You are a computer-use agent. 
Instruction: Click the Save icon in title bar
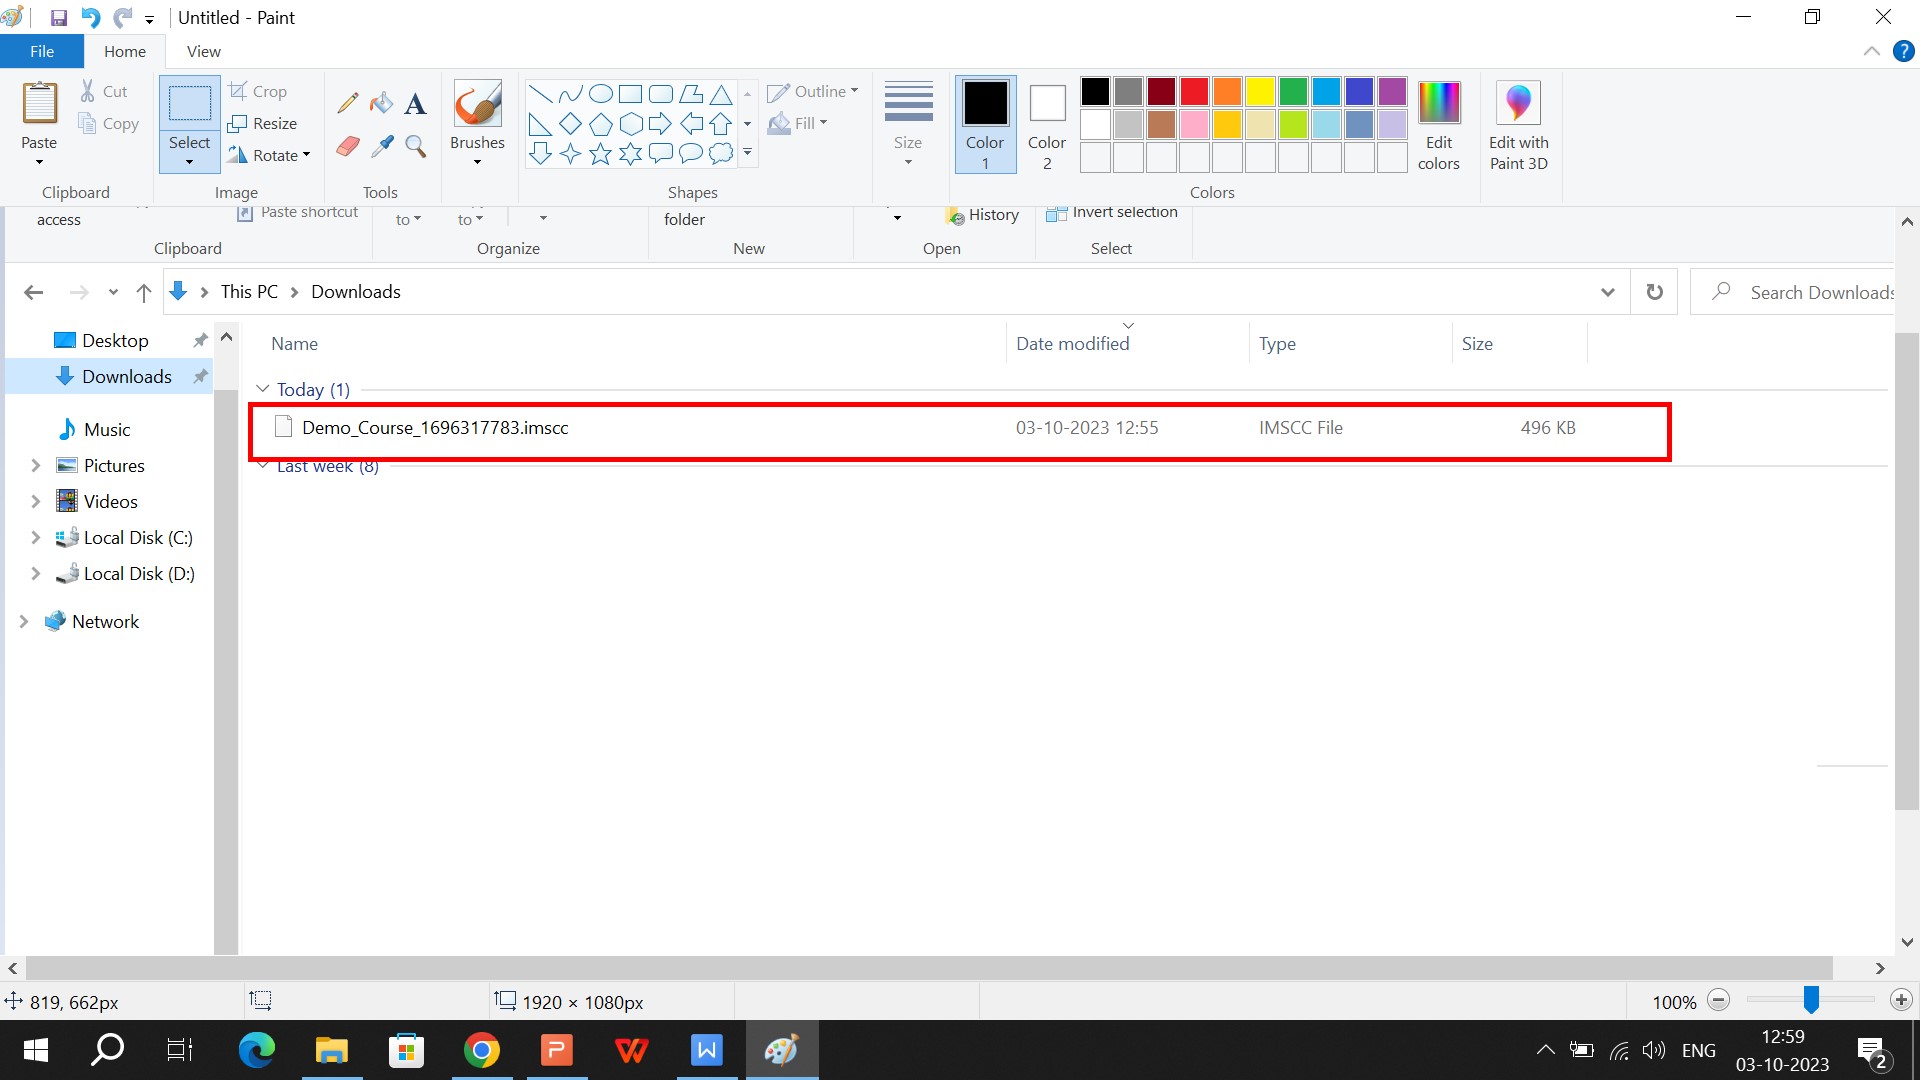pos(59,18)
